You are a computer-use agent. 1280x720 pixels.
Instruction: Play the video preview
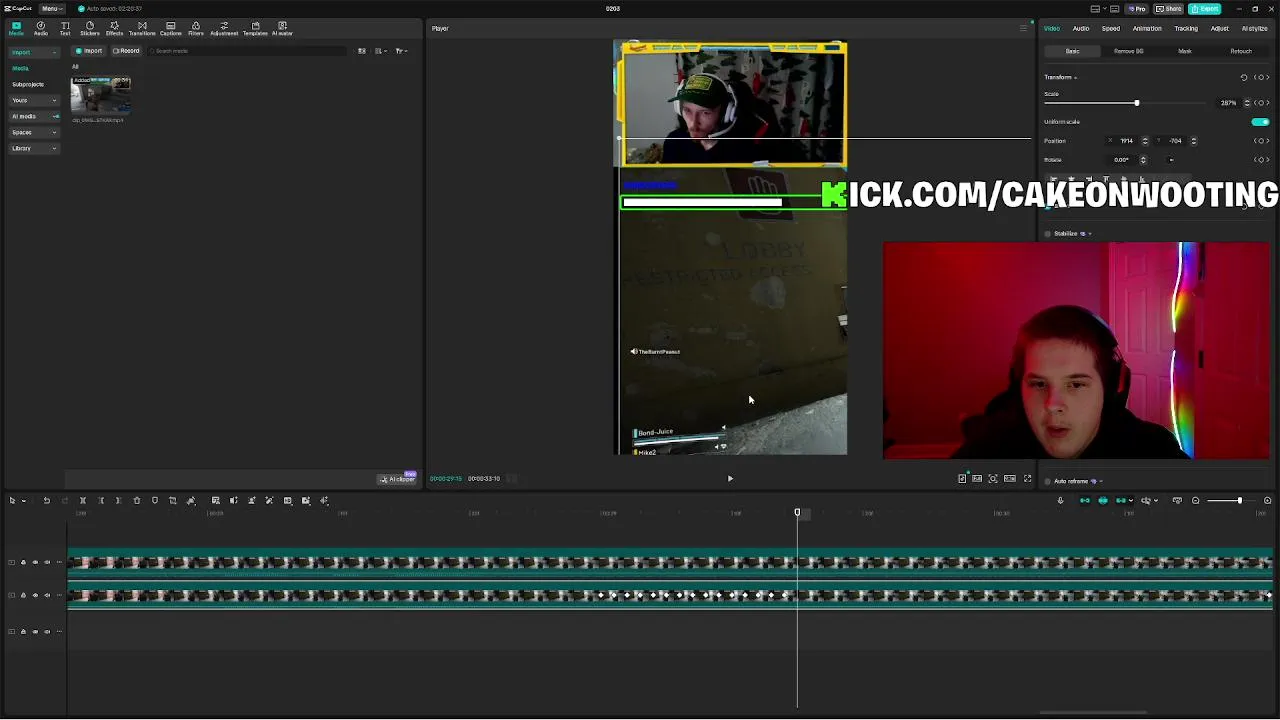730,478
